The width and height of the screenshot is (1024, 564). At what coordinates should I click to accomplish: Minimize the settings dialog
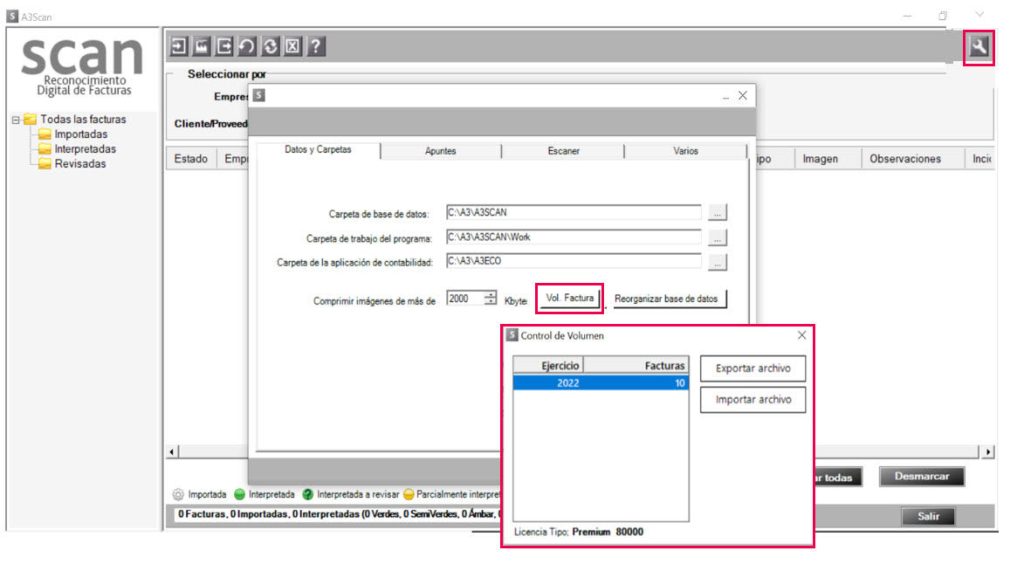tap(726, 97)
